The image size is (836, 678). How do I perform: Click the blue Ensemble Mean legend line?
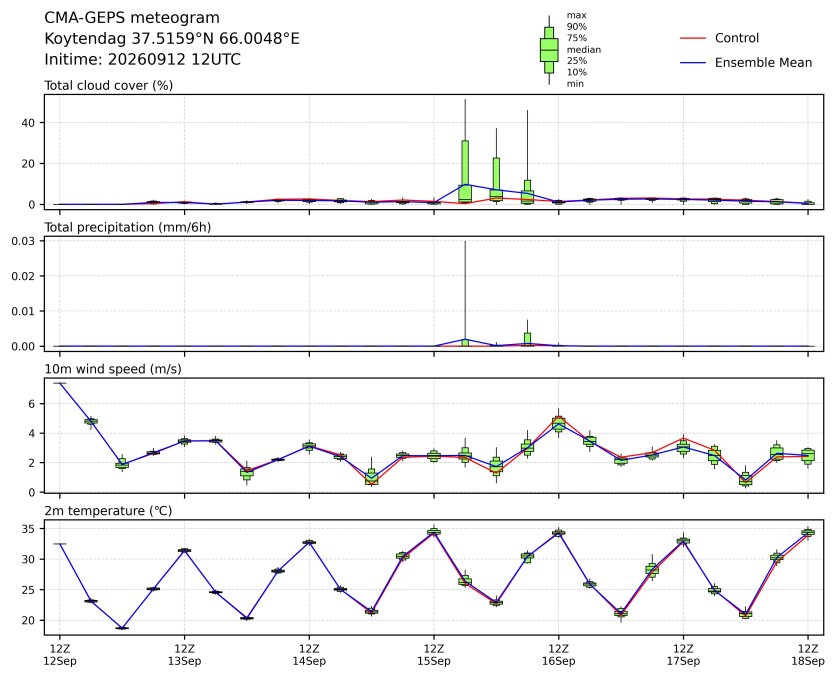[x=693, y=63]
